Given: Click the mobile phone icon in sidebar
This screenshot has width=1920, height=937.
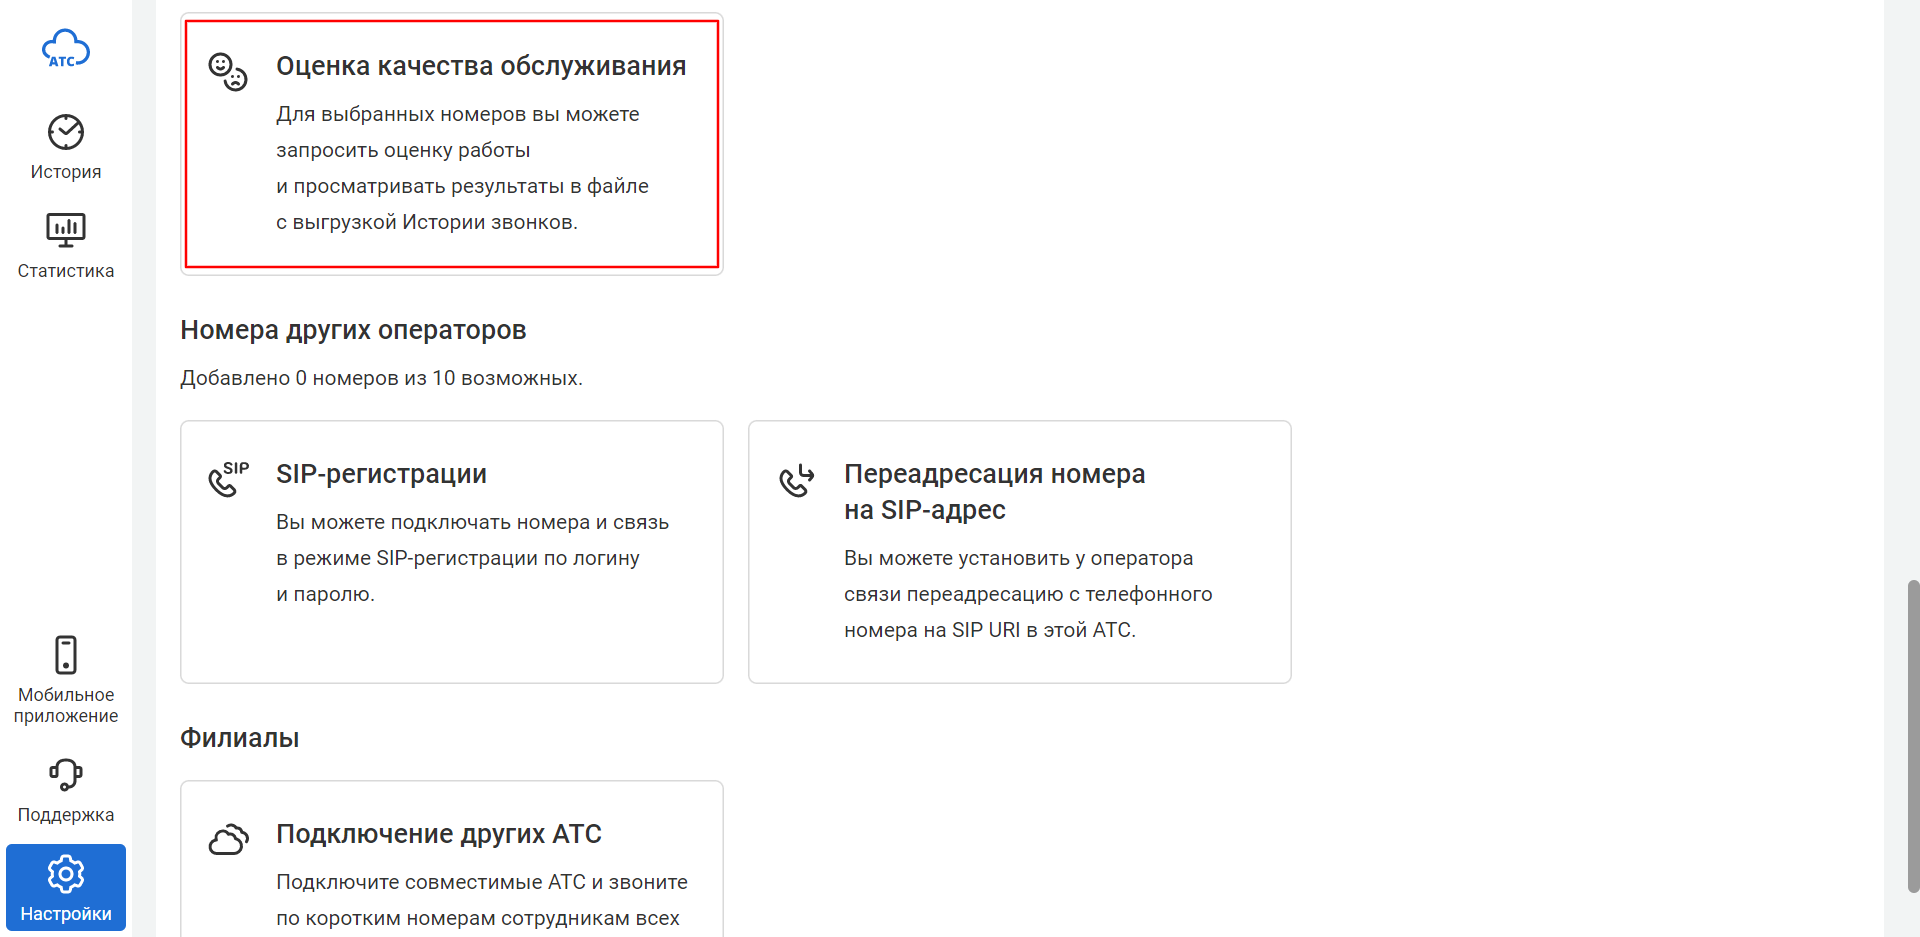Looking at the screenshot, I should pyautogui.click(x=66, y=655).
